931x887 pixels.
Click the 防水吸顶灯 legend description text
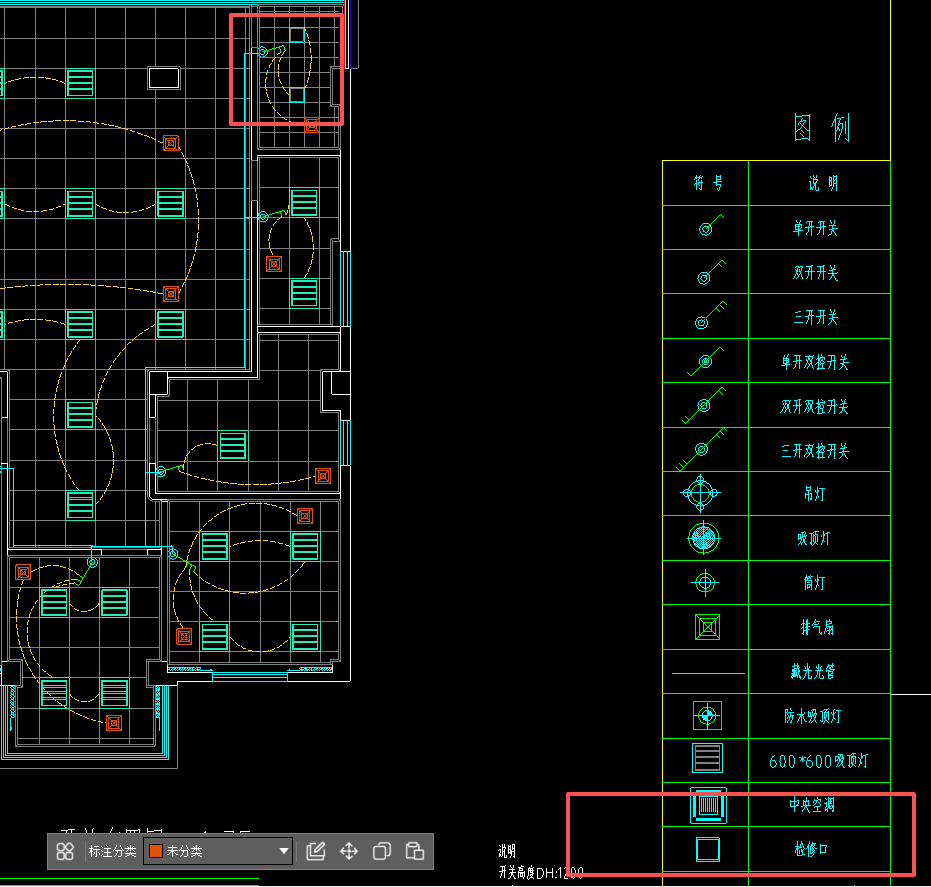point(812,716)
